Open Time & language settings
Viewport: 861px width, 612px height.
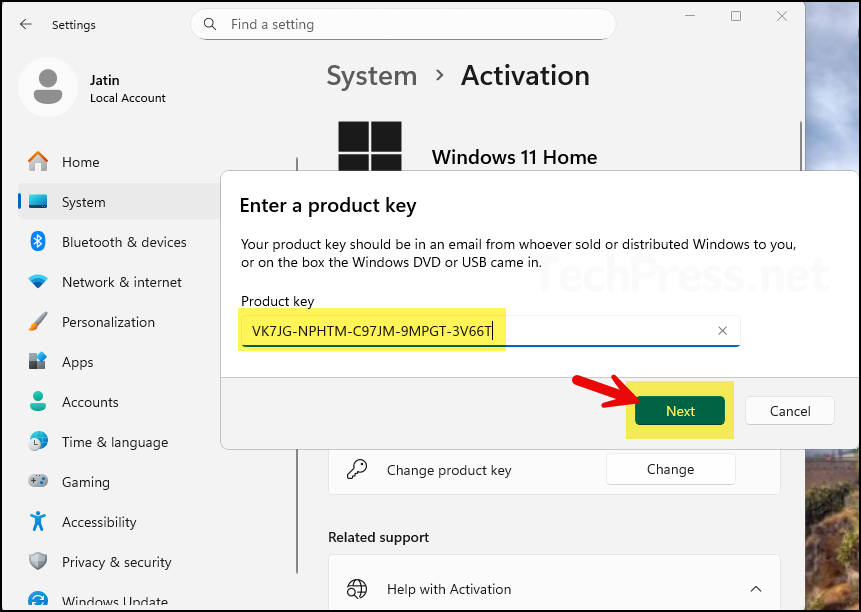click(115, 442)
